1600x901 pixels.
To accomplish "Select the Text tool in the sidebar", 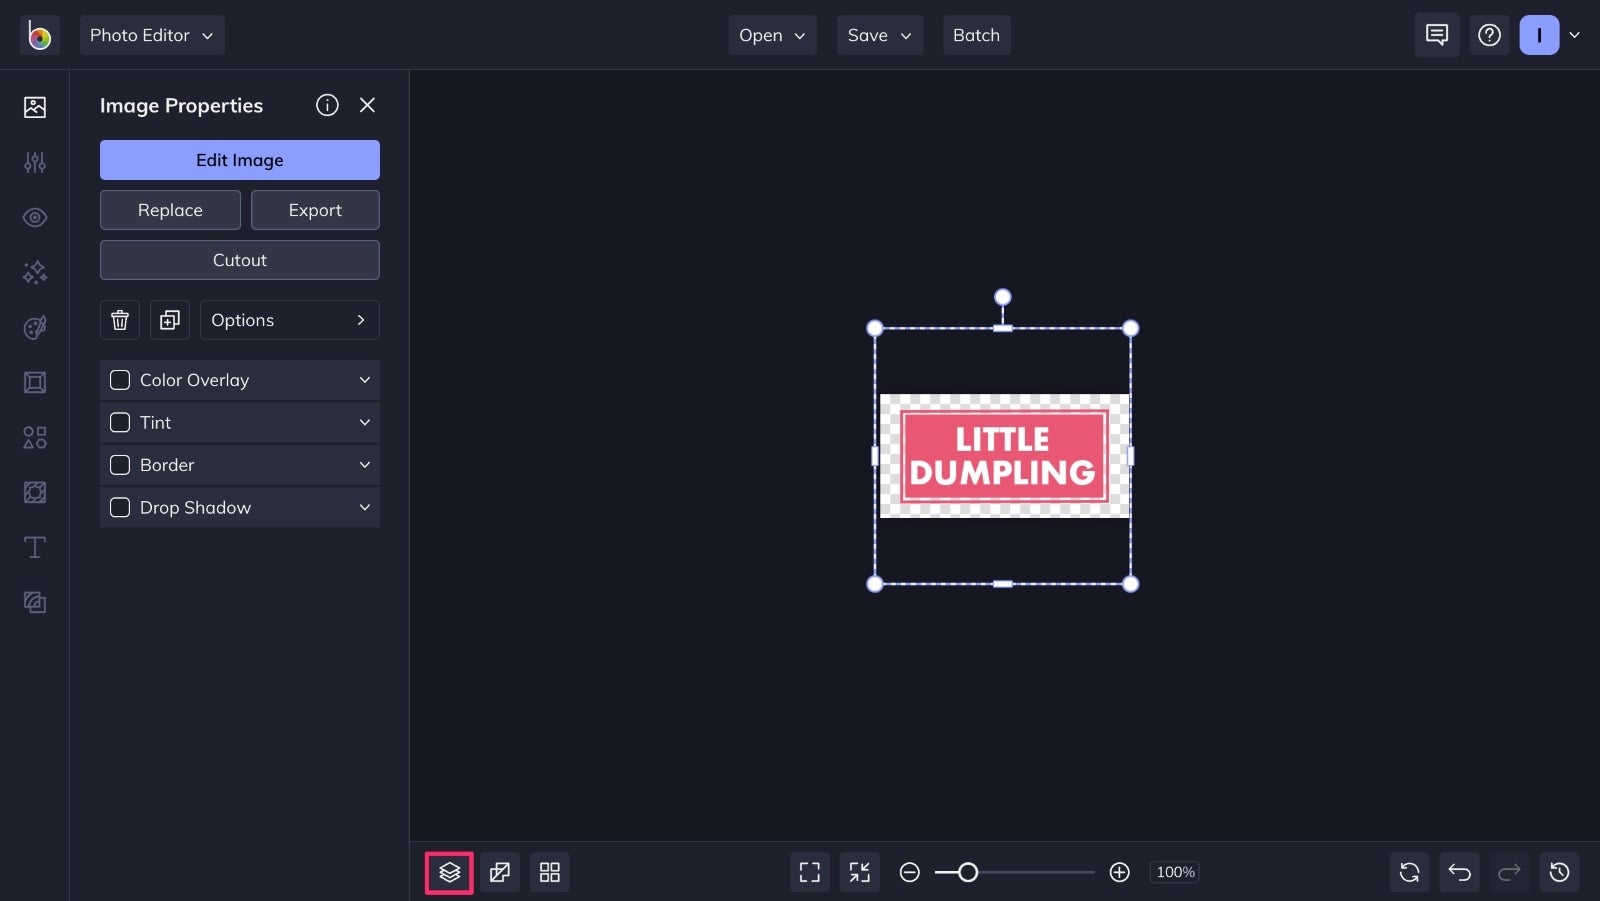I will click(34, 547).
